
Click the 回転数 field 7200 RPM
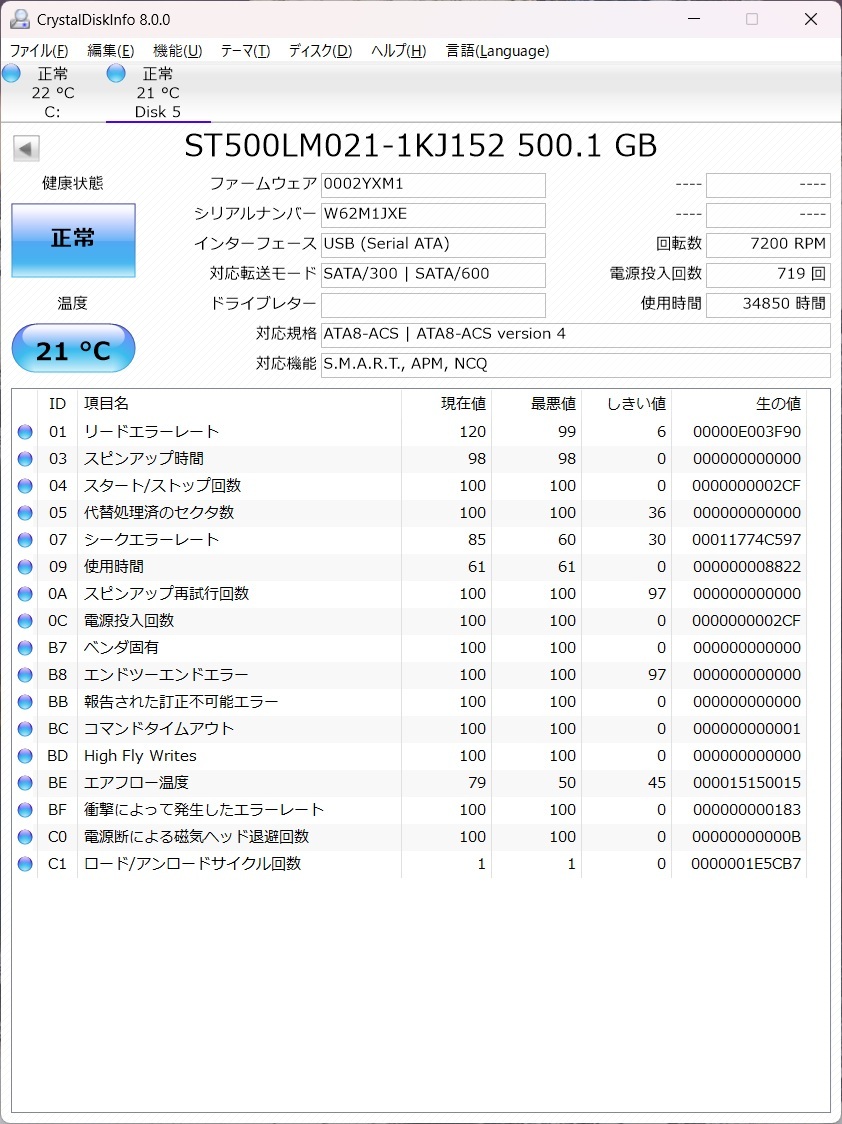coord(768,245)
